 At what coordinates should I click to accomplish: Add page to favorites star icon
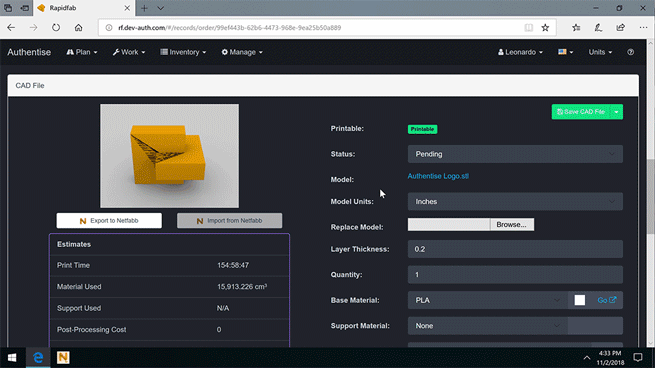pos(545,28)
